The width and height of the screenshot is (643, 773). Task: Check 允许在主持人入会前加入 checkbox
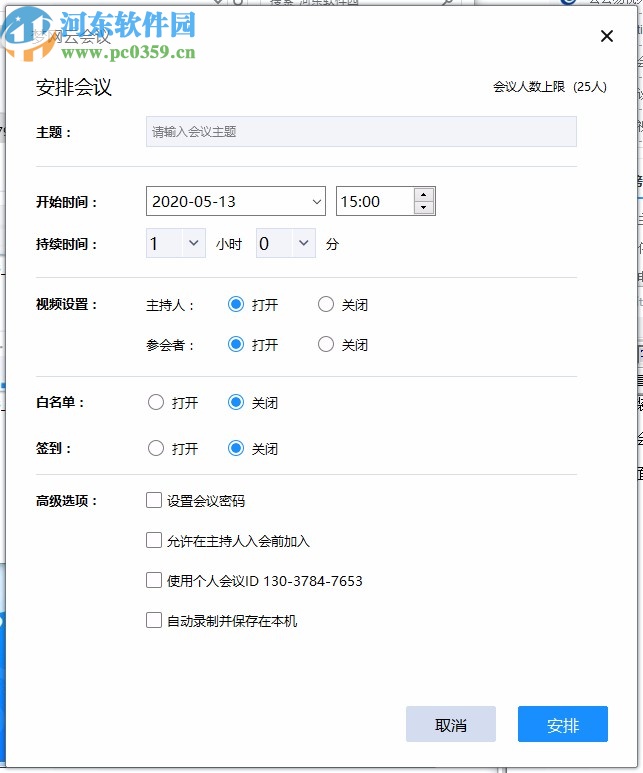click(x=154, y=540)
